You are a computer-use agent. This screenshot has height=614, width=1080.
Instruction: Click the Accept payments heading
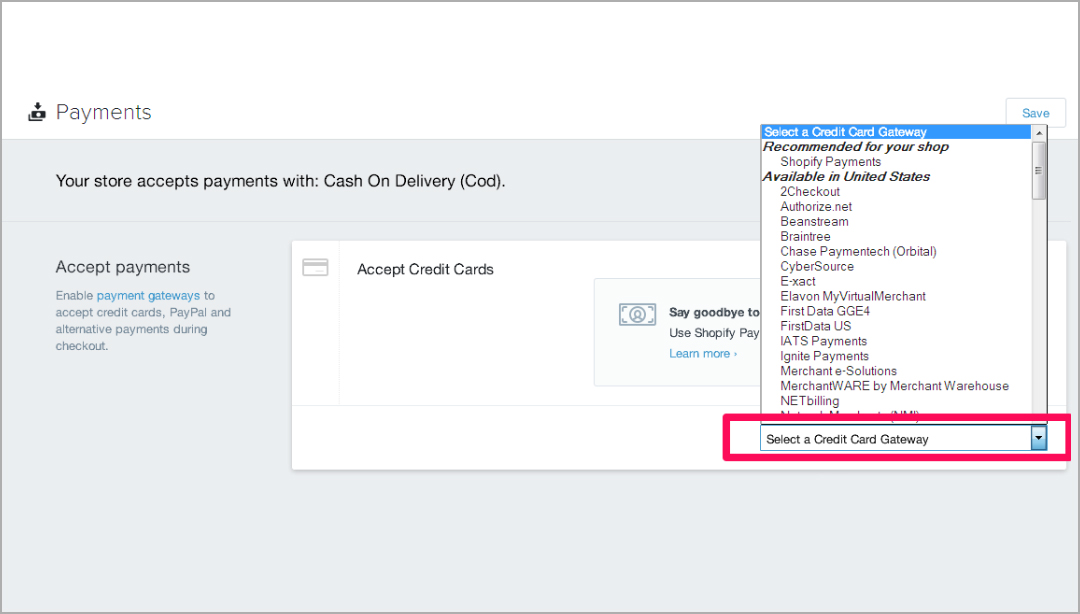(123, 267)
